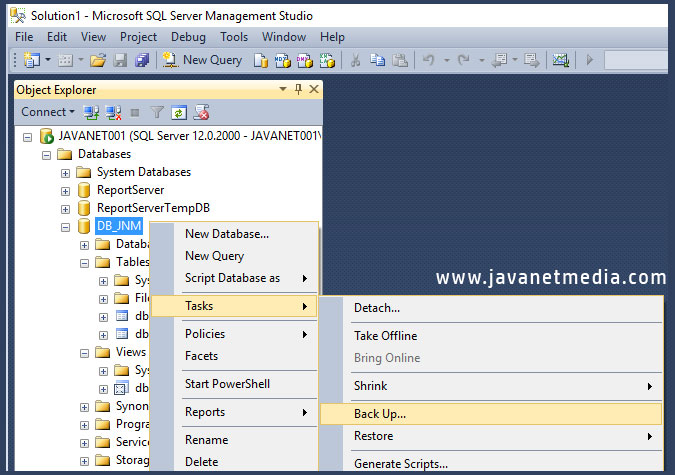This screenshot has width=675, height=475.
Task: Click Database Engine Query icon
Action: [260, 60]
